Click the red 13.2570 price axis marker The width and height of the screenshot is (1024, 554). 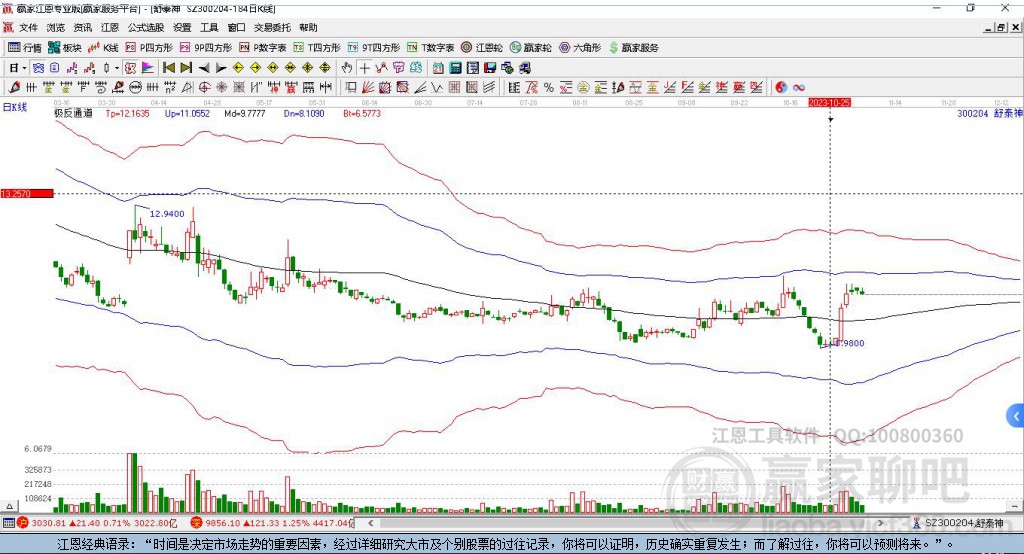tap(27, 193)
